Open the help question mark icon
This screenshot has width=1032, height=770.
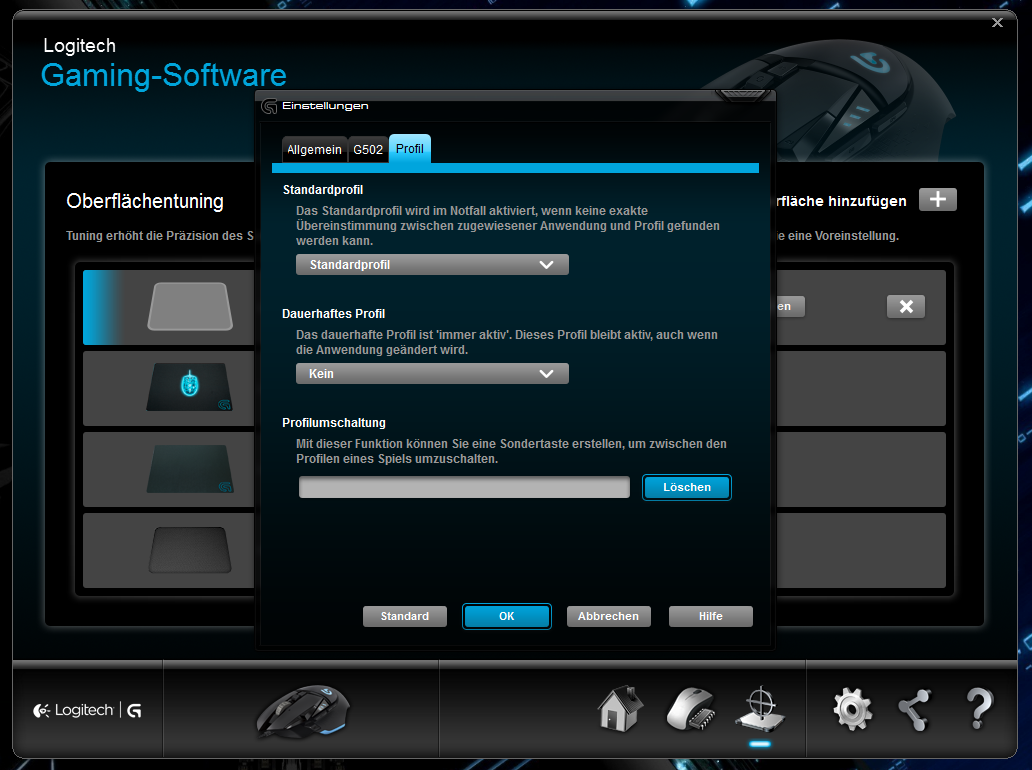pyautogui.click(x=979, y=709)
